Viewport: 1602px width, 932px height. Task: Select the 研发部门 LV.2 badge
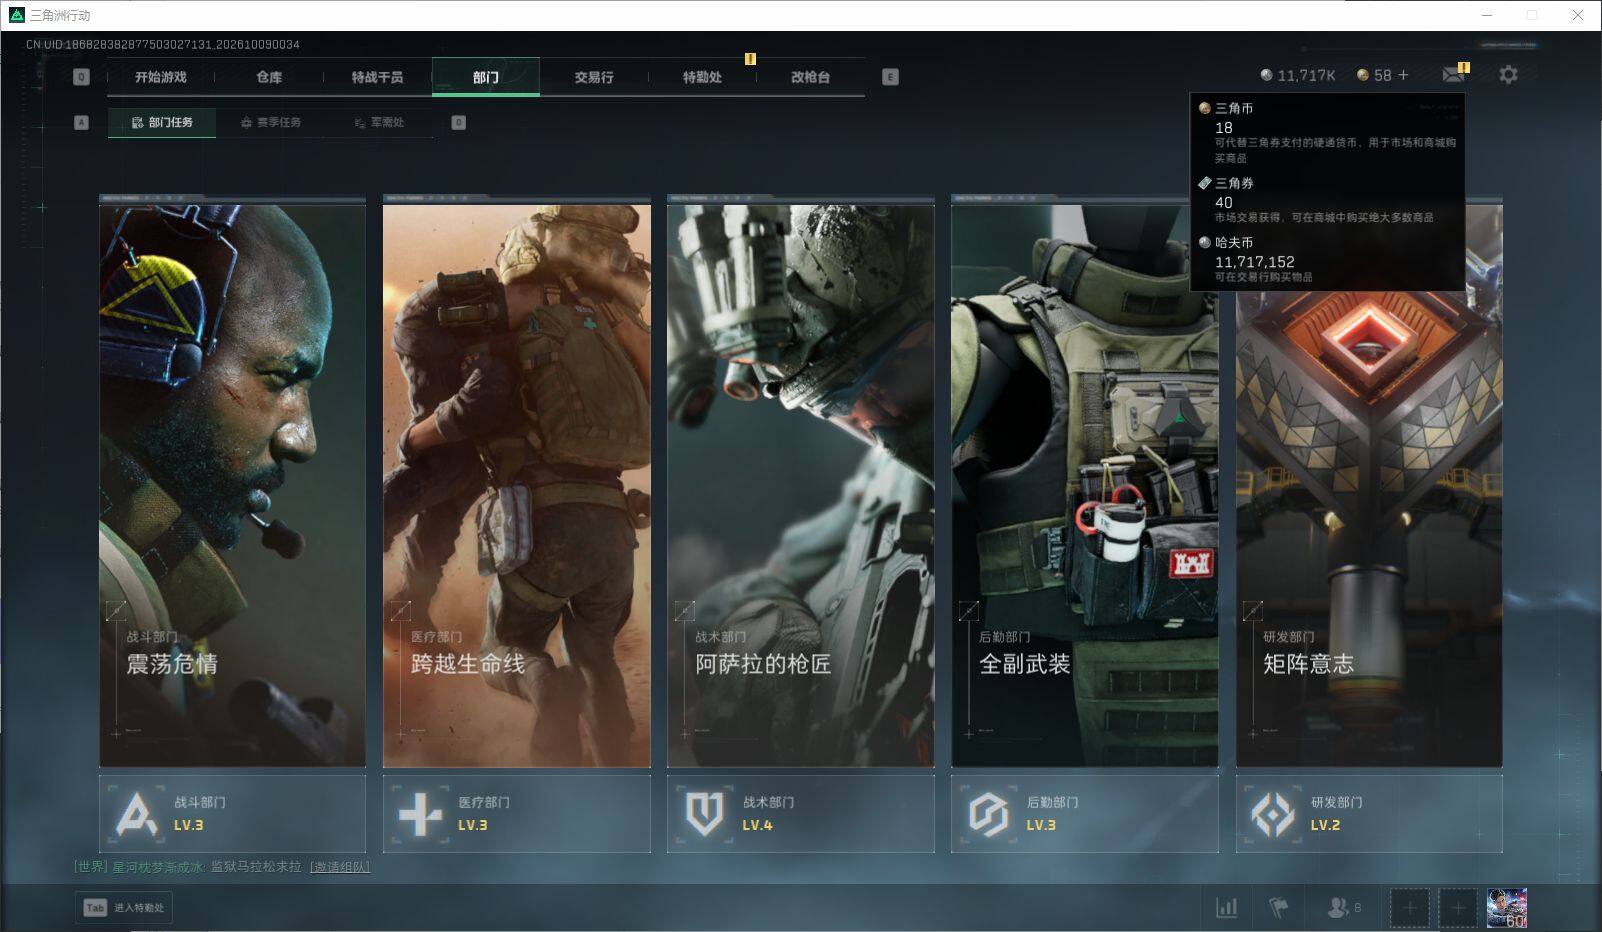pyautogui.click(x=1369, y=814)
